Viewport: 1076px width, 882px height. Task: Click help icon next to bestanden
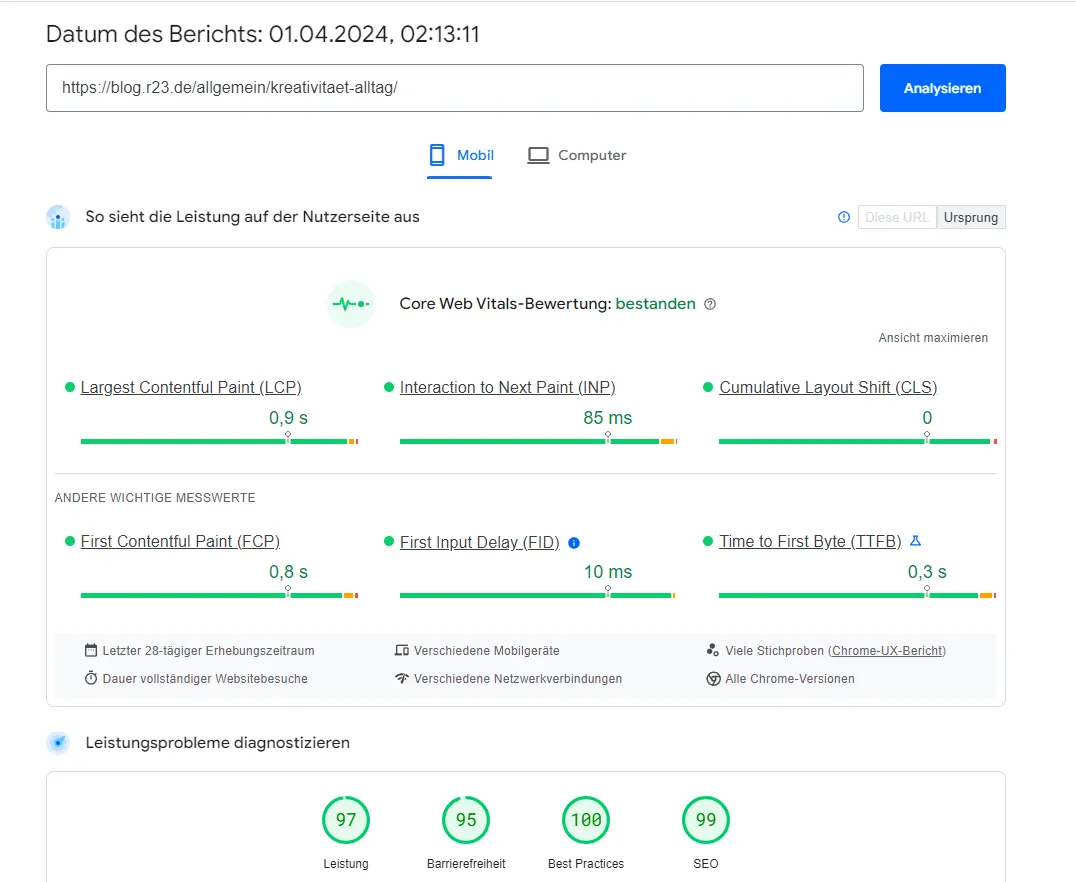pyautogui.click(x=710, y=304)
